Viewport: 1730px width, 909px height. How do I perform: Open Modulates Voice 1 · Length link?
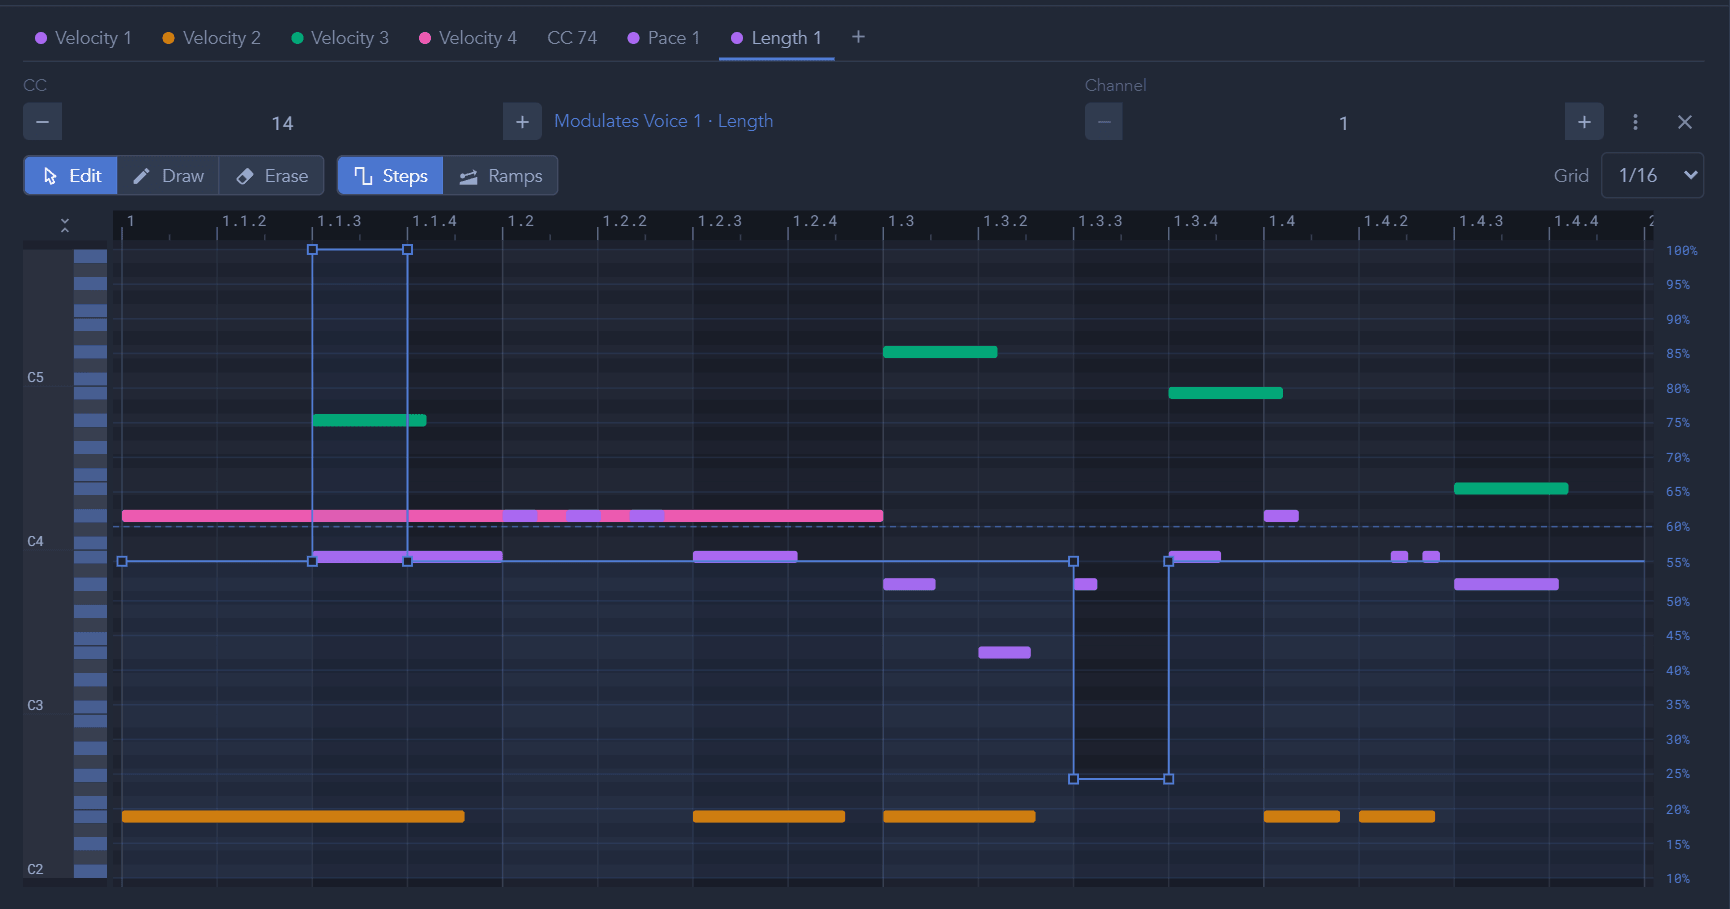663,121
